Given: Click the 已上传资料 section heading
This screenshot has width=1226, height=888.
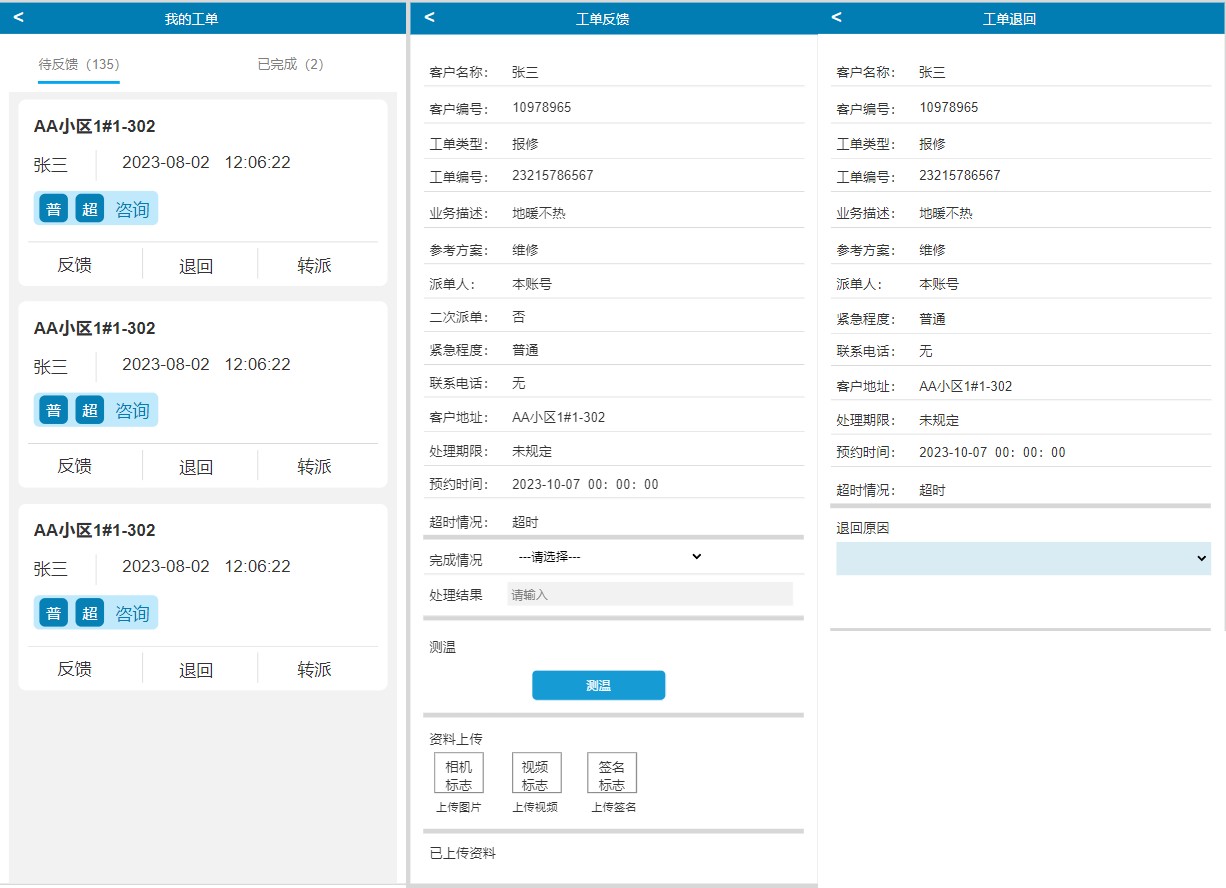Looking at the screenshot, I should pyautogui.click(x=463, y=853).
